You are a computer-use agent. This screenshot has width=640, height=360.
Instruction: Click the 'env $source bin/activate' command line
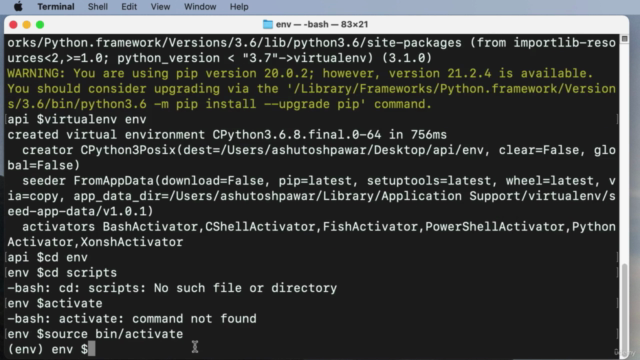pyautogui.click(x=95, y=334)
